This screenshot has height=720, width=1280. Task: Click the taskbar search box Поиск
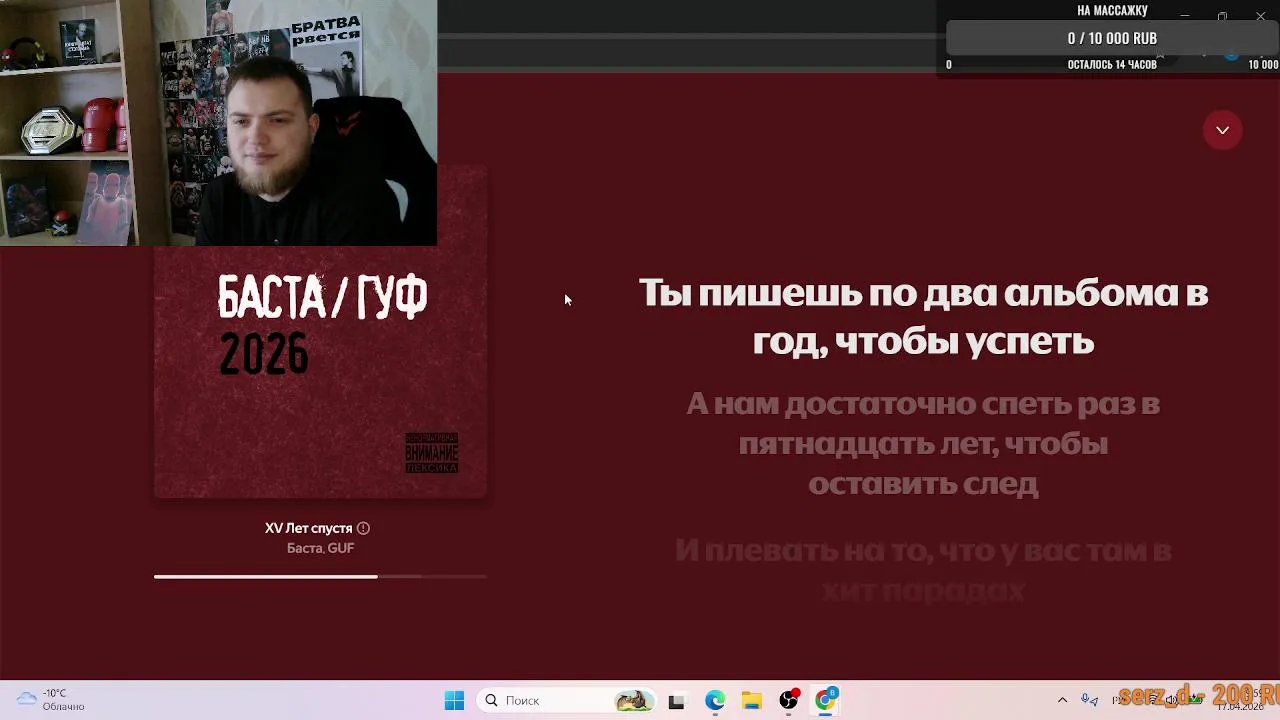566,700
